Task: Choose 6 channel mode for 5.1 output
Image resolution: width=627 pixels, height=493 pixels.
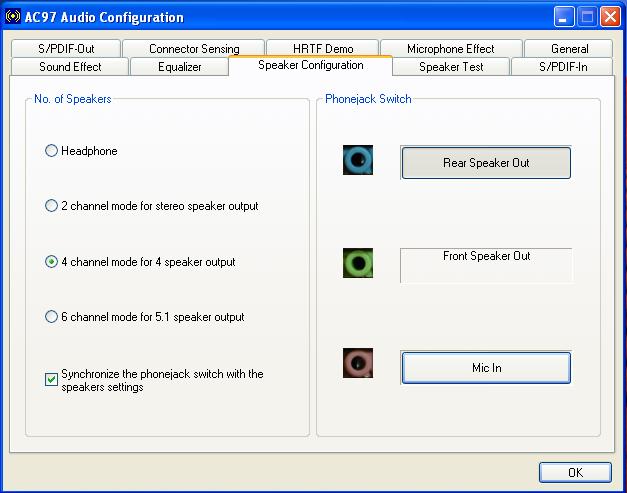Action: [x=52, y=317]
